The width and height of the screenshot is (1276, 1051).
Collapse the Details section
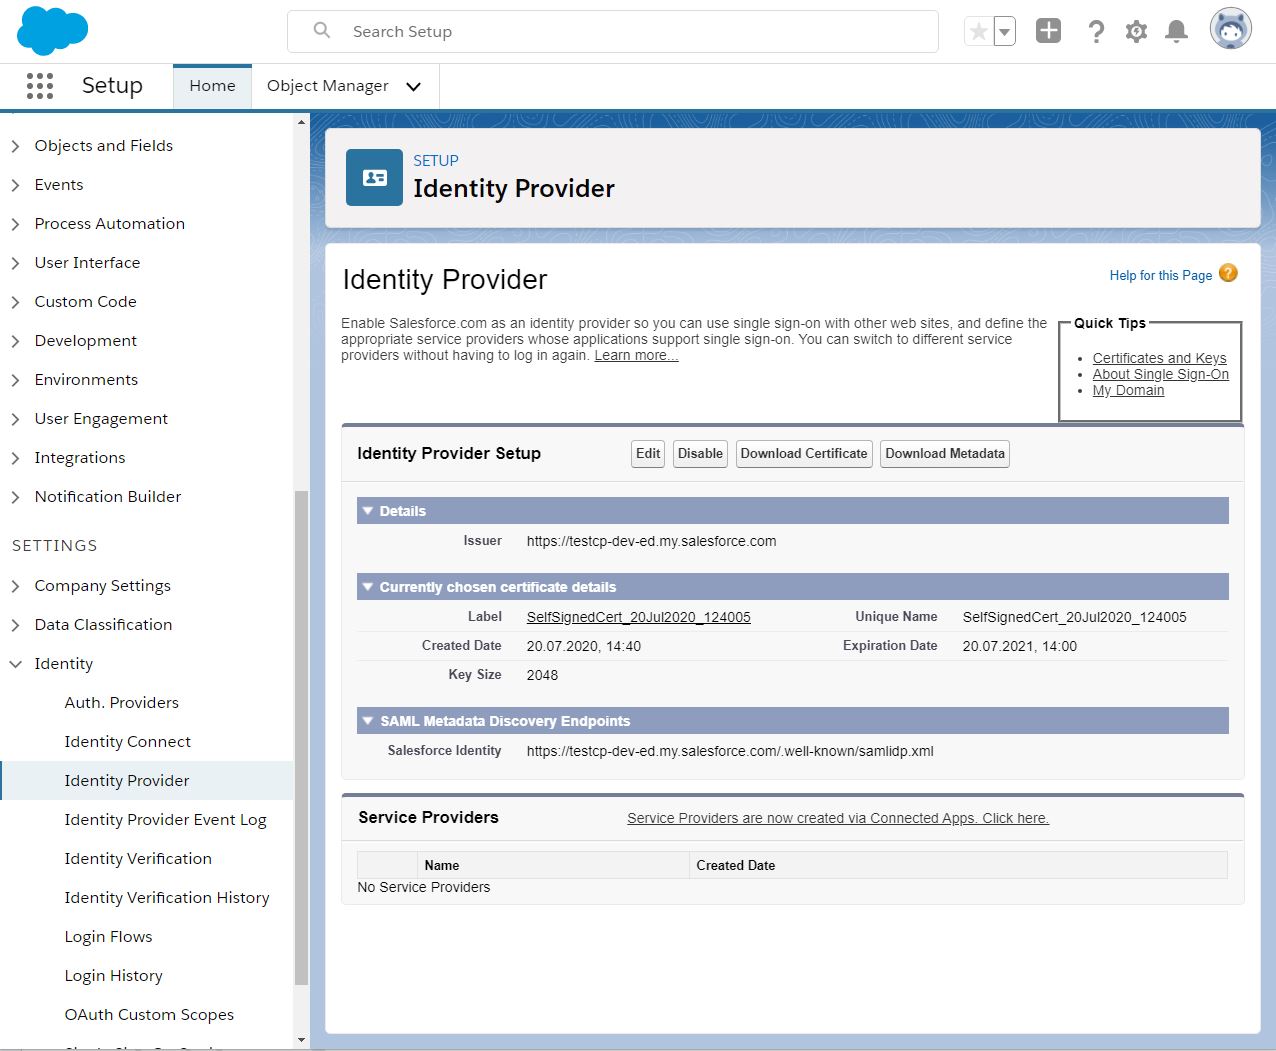coord(367,510)
